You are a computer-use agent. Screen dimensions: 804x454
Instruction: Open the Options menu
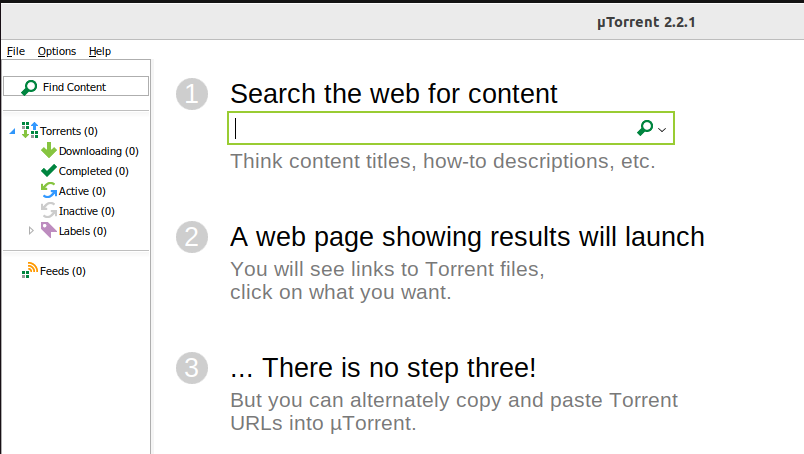(x=57, y=51)
